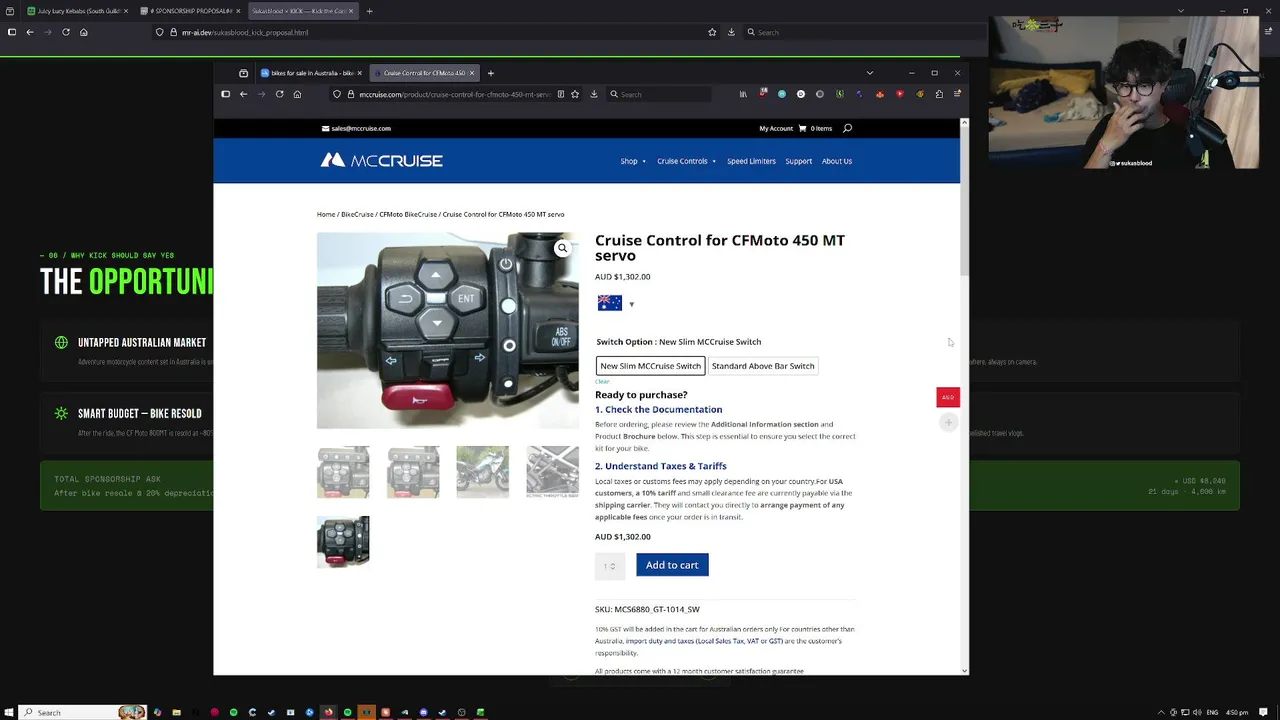Show the servo diagram thumbnail image

(x=552, y=471)
